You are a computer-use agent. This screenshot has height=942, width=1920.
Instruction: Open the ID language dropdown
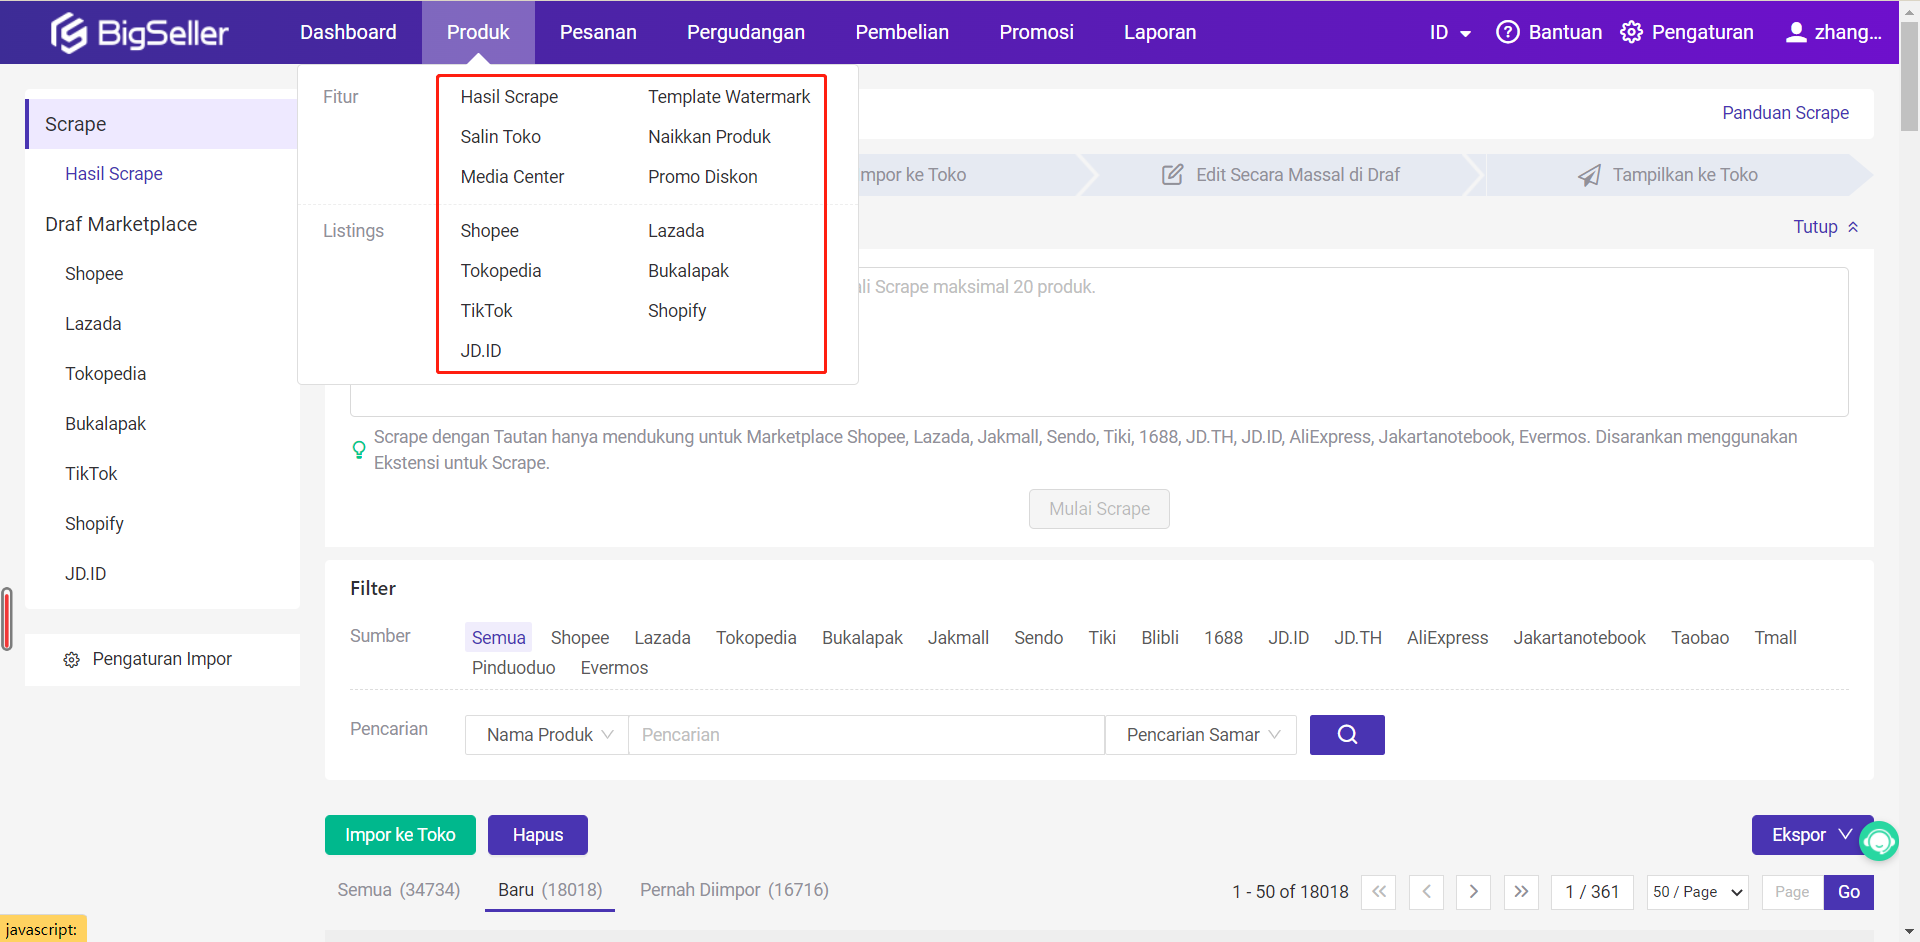coord(1450,32)
